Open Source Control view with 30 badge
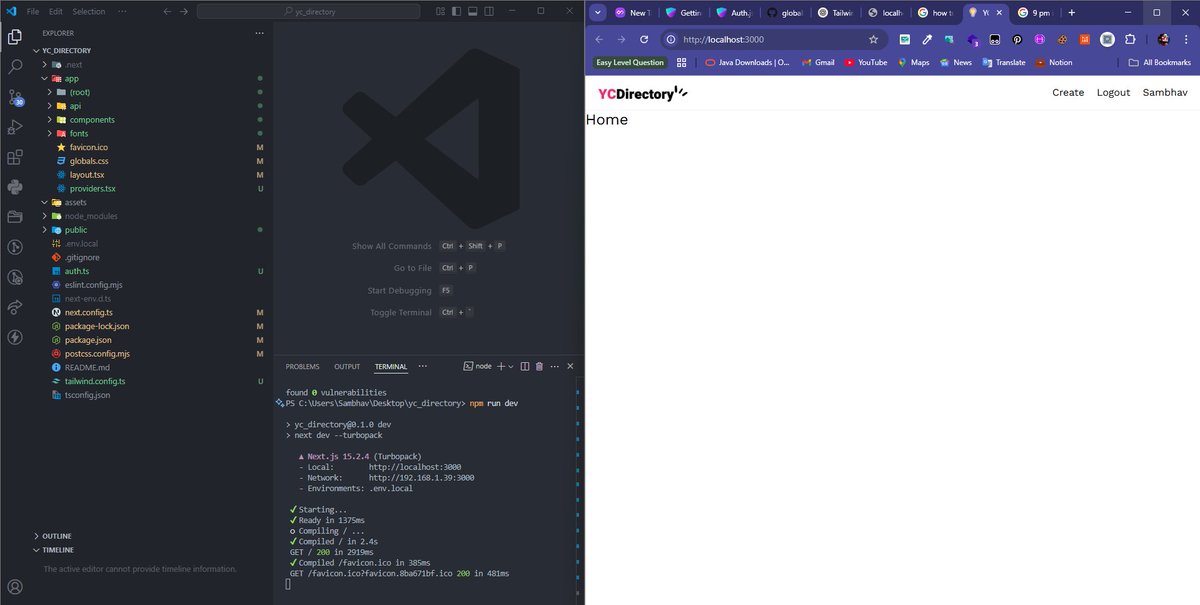Viewport: 1200px width, 605px height. click(x=15, y=97)
